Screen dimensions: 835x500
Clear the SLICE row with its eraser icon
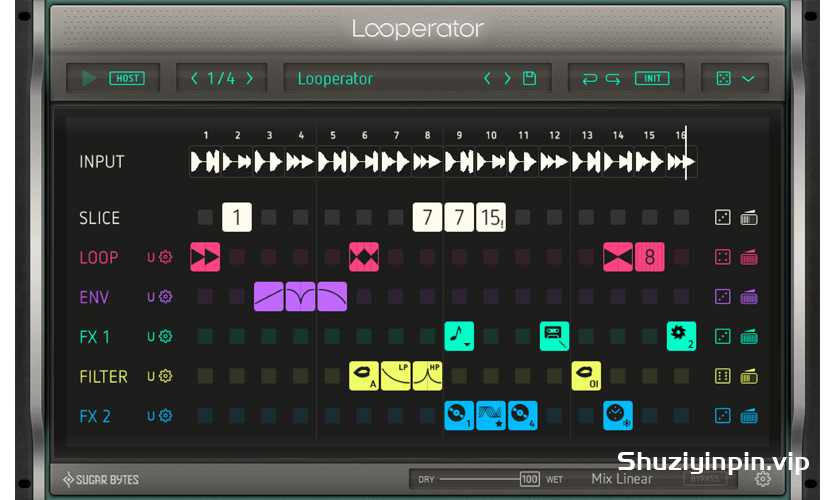pyautogui.click(x=749, y=218)
